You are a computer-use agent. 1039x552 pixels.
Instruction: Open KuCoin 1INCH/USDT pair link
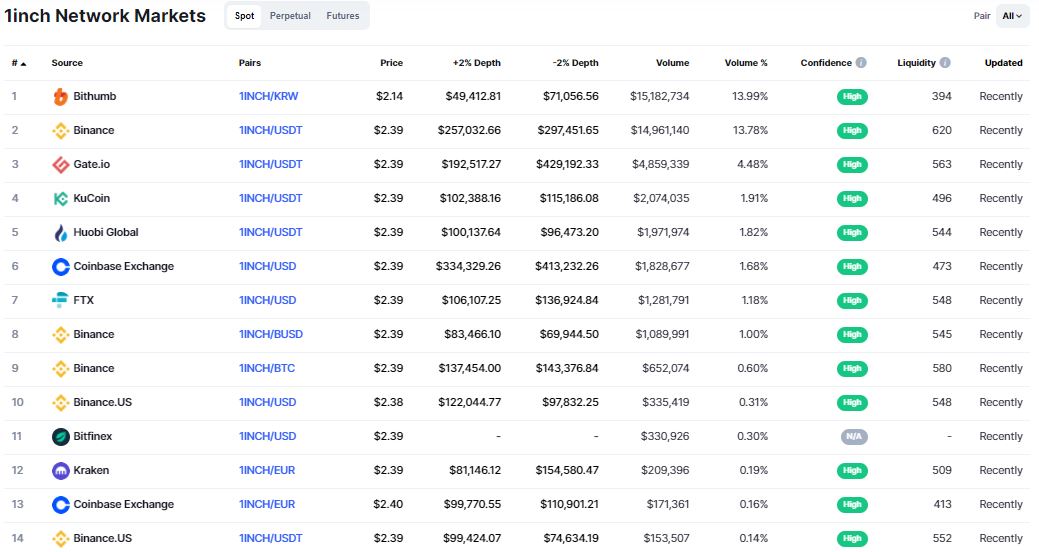pos(270,198)
